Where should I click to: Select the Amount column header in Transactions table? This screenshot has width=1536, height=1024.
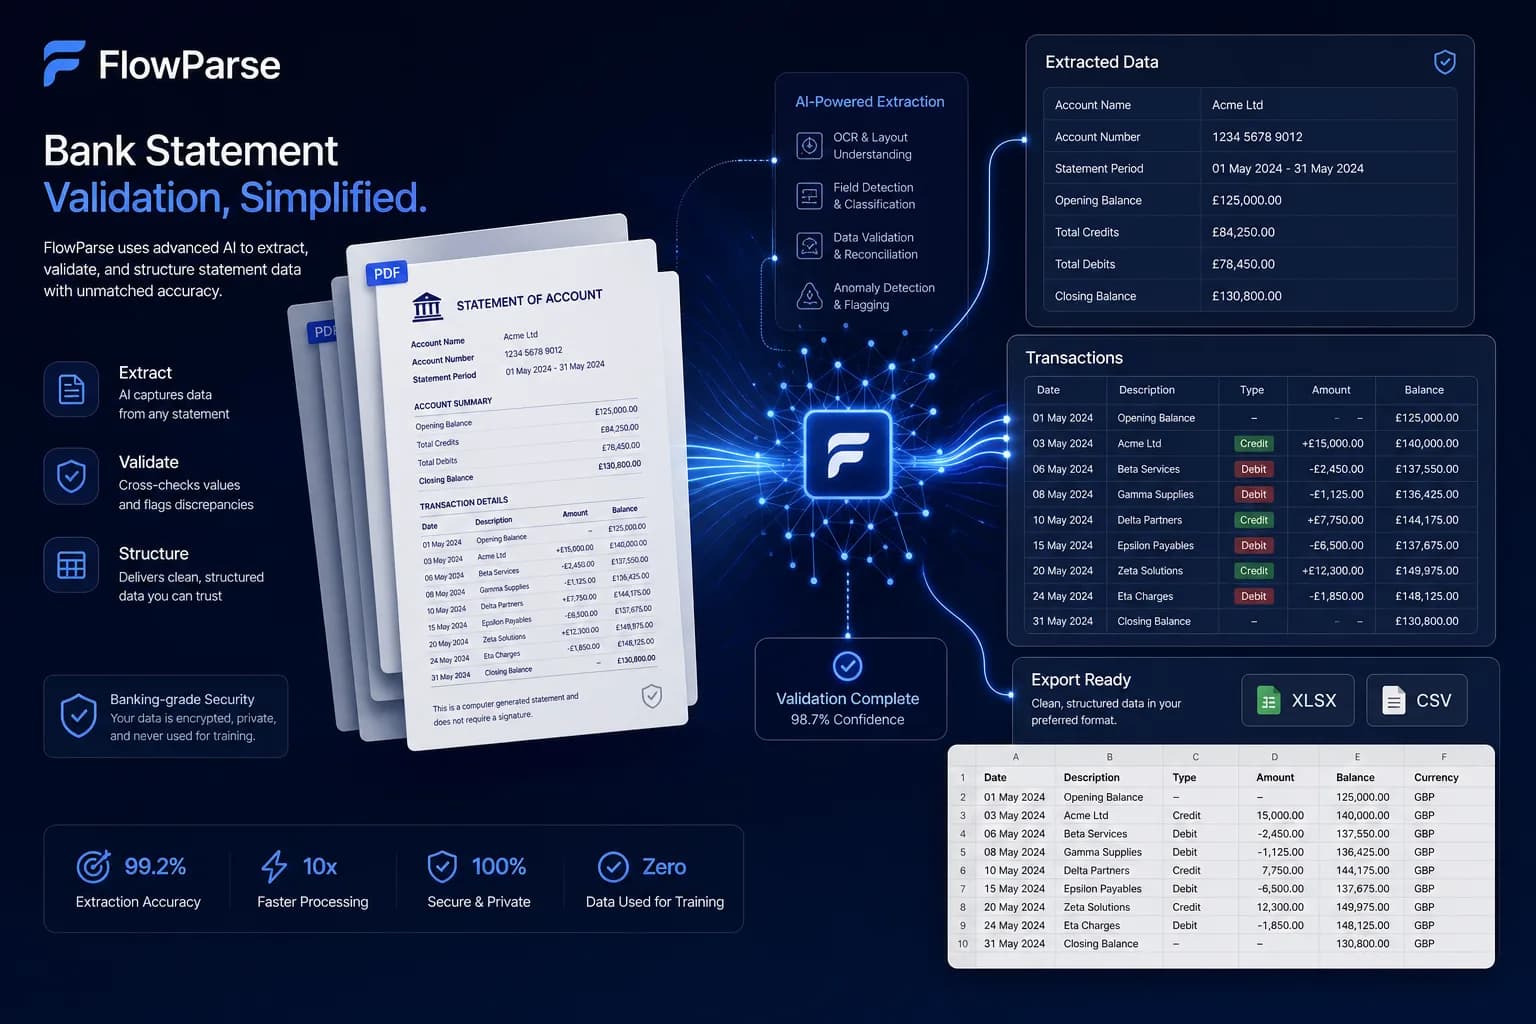click(x=1330, y=390)
